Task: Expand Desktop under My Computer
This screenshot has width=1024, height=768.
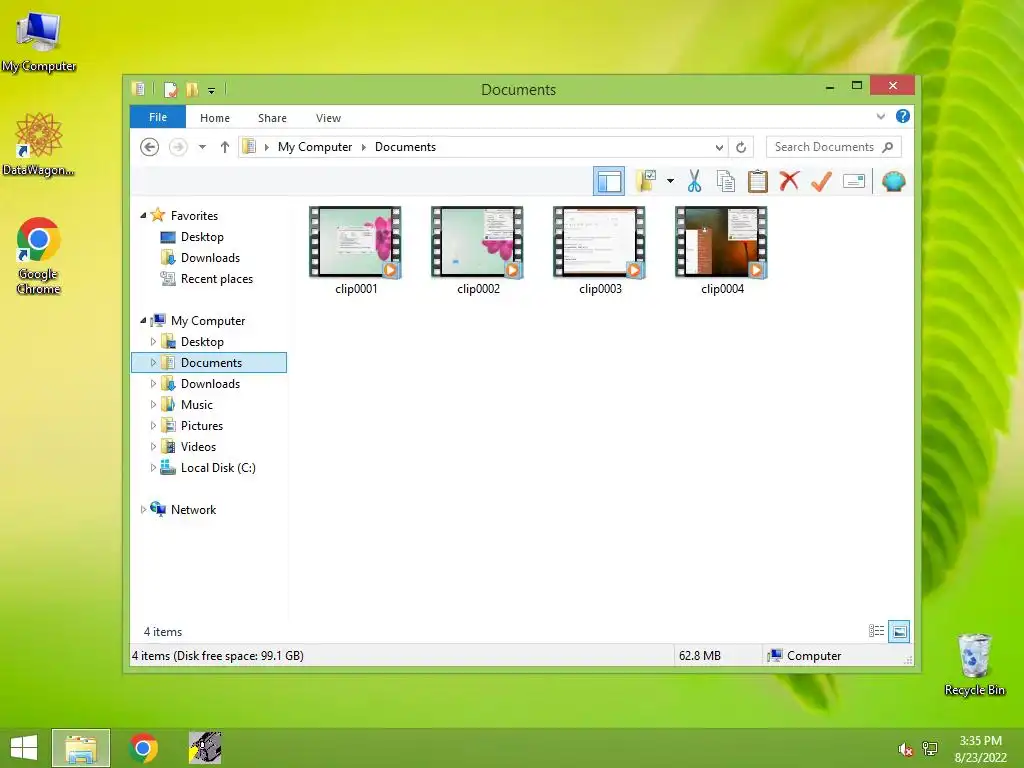Action: click(x=153, y=342)
